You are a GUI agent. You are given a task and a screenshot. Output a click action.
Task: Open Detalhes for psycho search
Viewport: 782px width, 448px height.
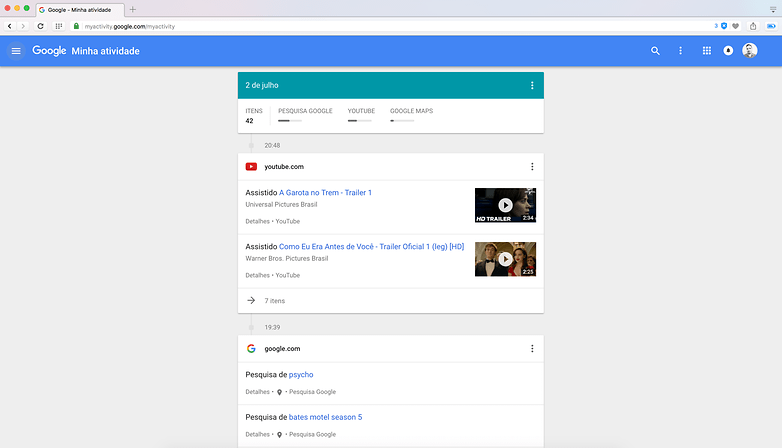[257, 392]
